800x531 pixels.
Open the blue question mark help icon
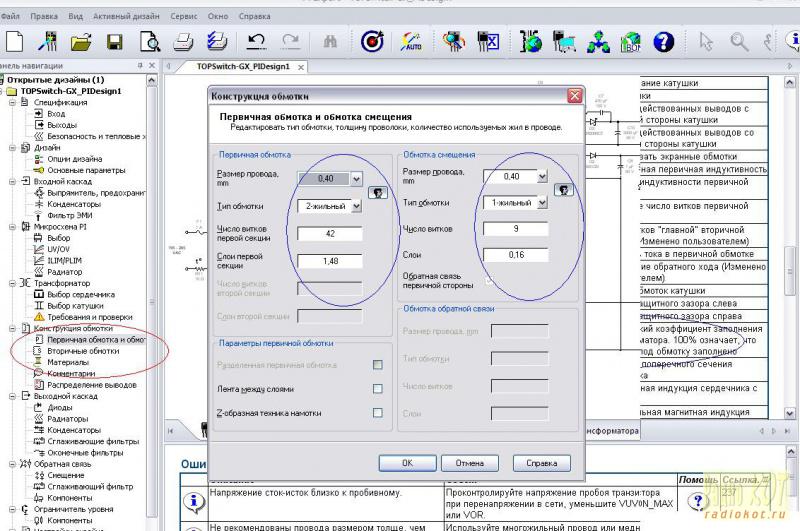(663, 42)
